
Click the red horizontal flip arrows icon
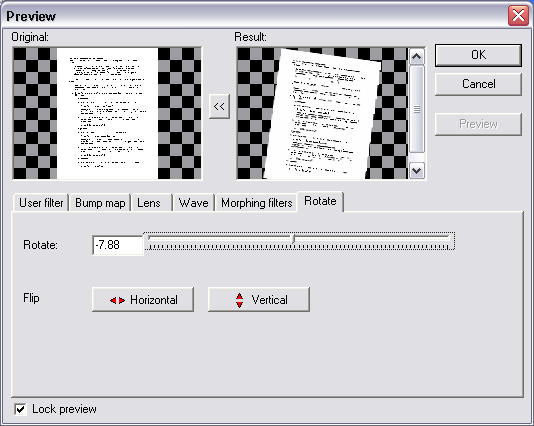(x=117, y=300)
